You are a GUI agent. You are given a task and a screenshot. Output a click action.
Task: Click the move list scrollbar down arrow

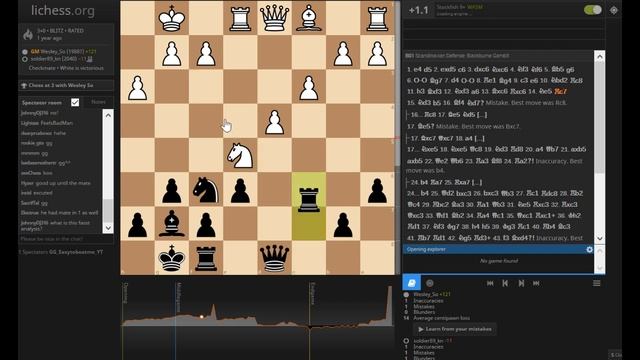599,238
